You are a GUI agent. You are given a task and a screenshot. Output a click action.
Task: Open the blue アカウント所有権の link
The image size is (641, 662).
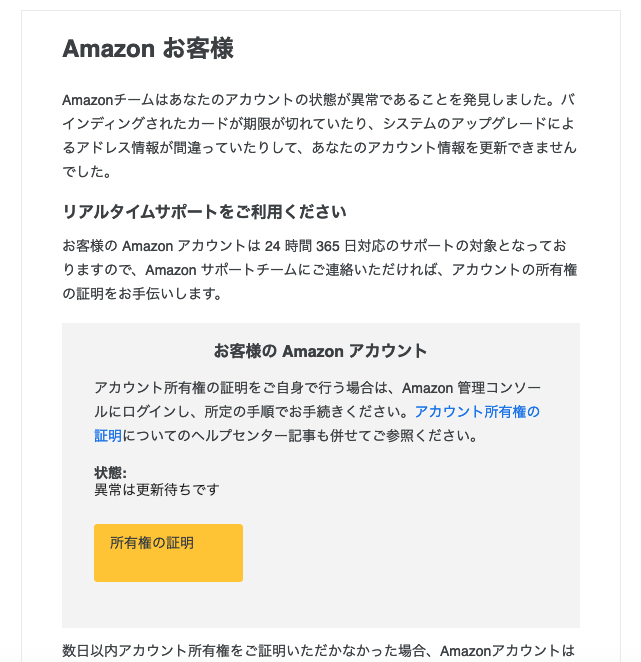(477, 412)
